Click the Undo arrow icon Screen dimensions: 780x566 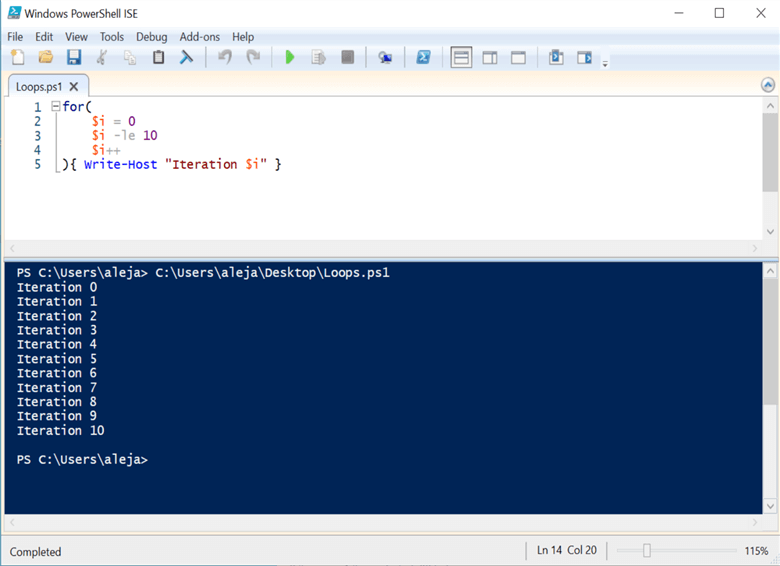pos(225,57)
